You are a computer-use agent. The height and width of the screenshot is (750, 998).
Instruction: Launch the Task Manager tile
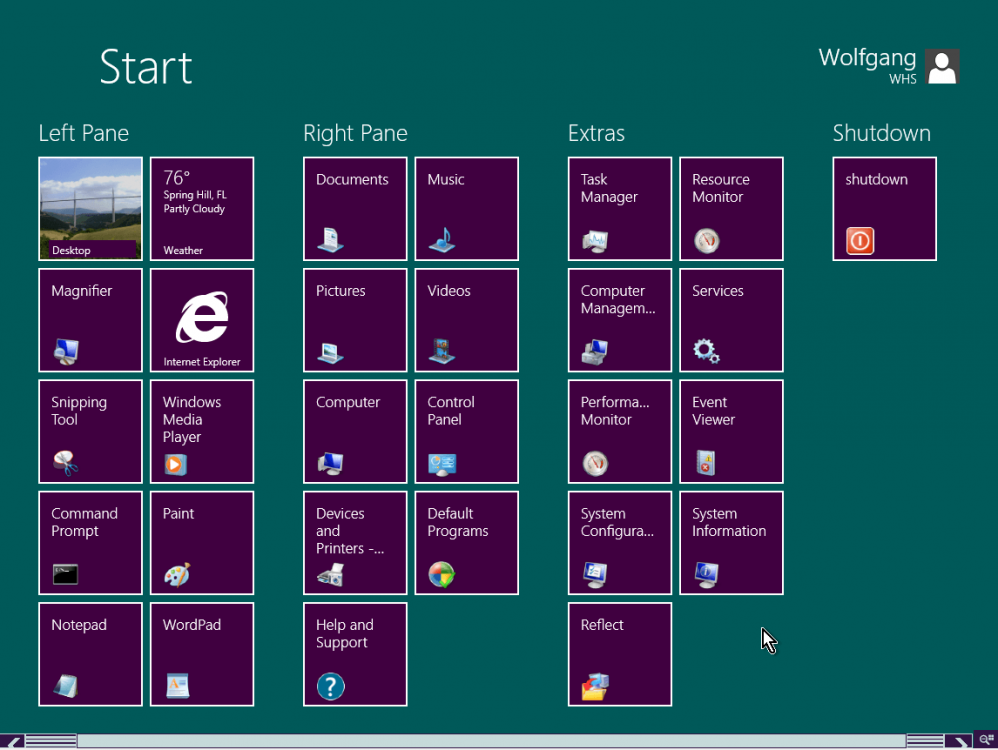[619, 208]
